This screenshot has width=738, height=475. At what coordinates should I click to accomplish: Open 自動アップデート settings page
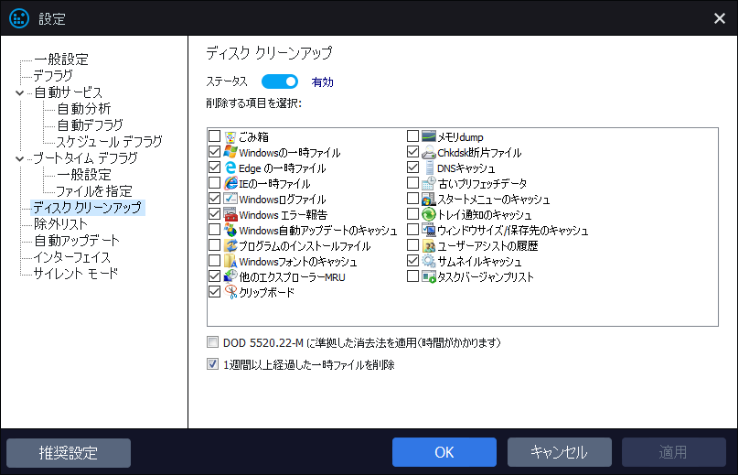[x=77, y=241]
